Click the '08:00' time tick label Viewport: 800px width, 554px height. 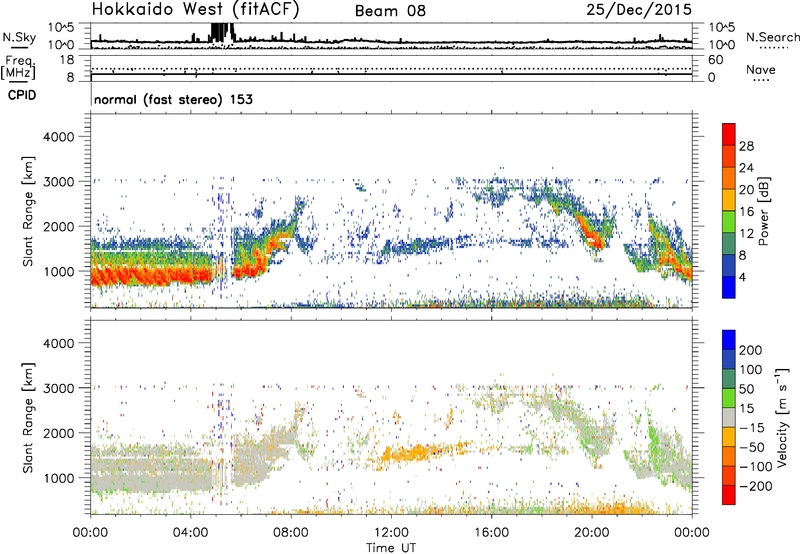point(291,533)
